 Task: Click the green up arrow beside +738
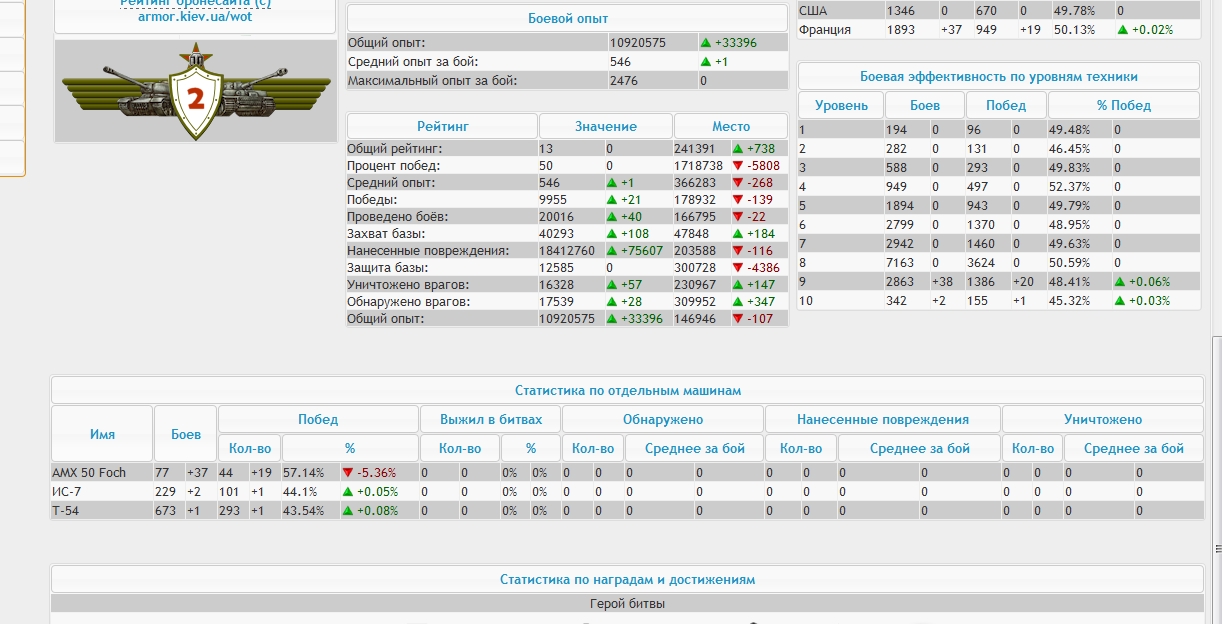(x=738, y=149)
